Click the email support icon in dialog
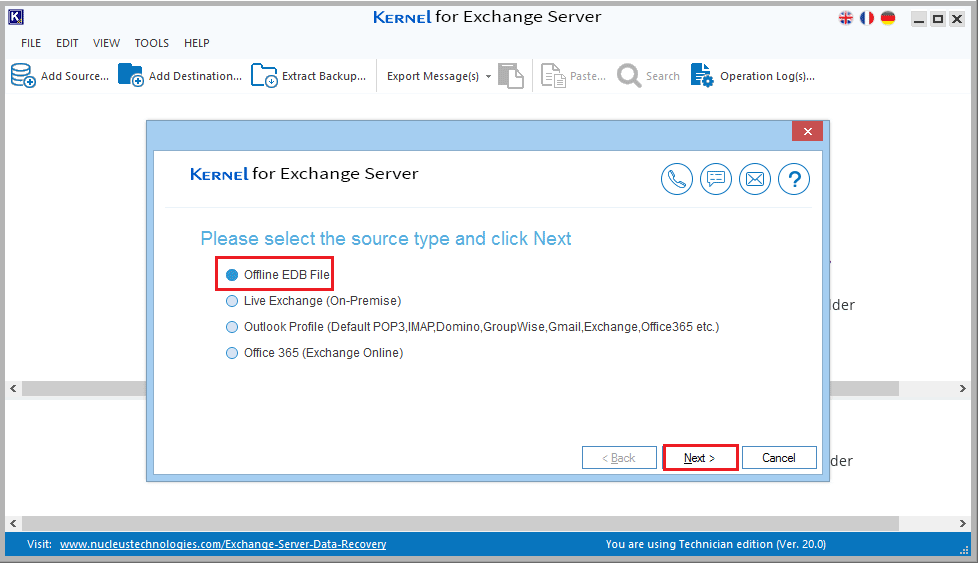 (755, 179)
